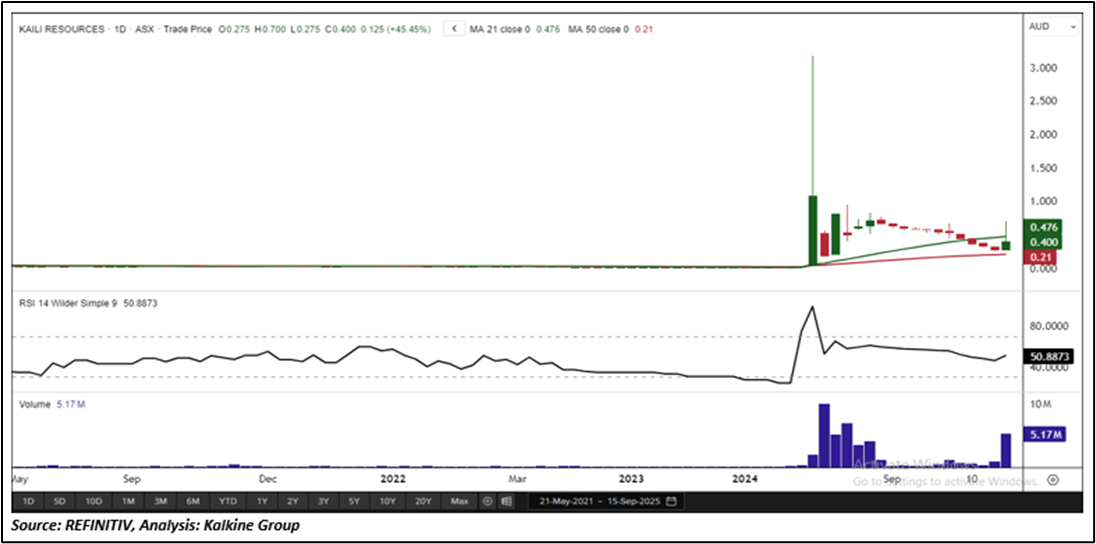Click the 5.17M volume value tag
The height and width of the screenshot is (544, 1096).
(x=1044, y=435)
